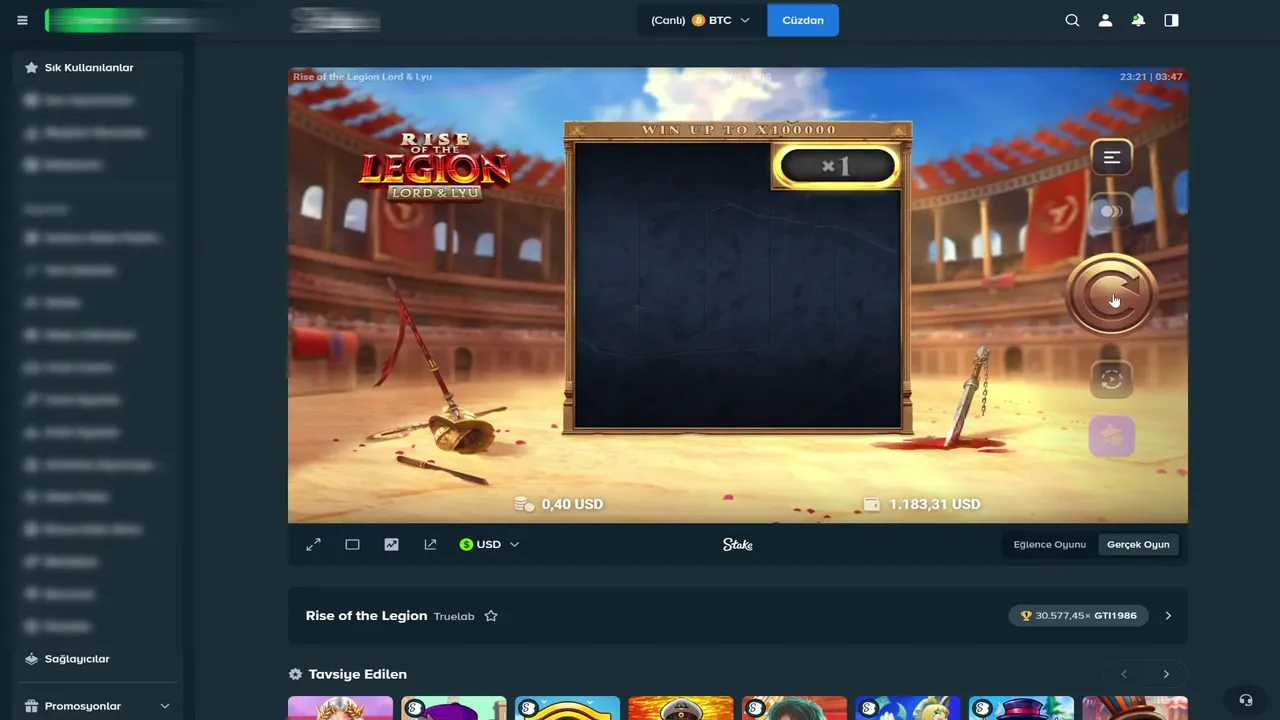This screenshot has height=720, width=1280.
Task: Click the Cüzdan wallet button
Action: coord(803,20)
